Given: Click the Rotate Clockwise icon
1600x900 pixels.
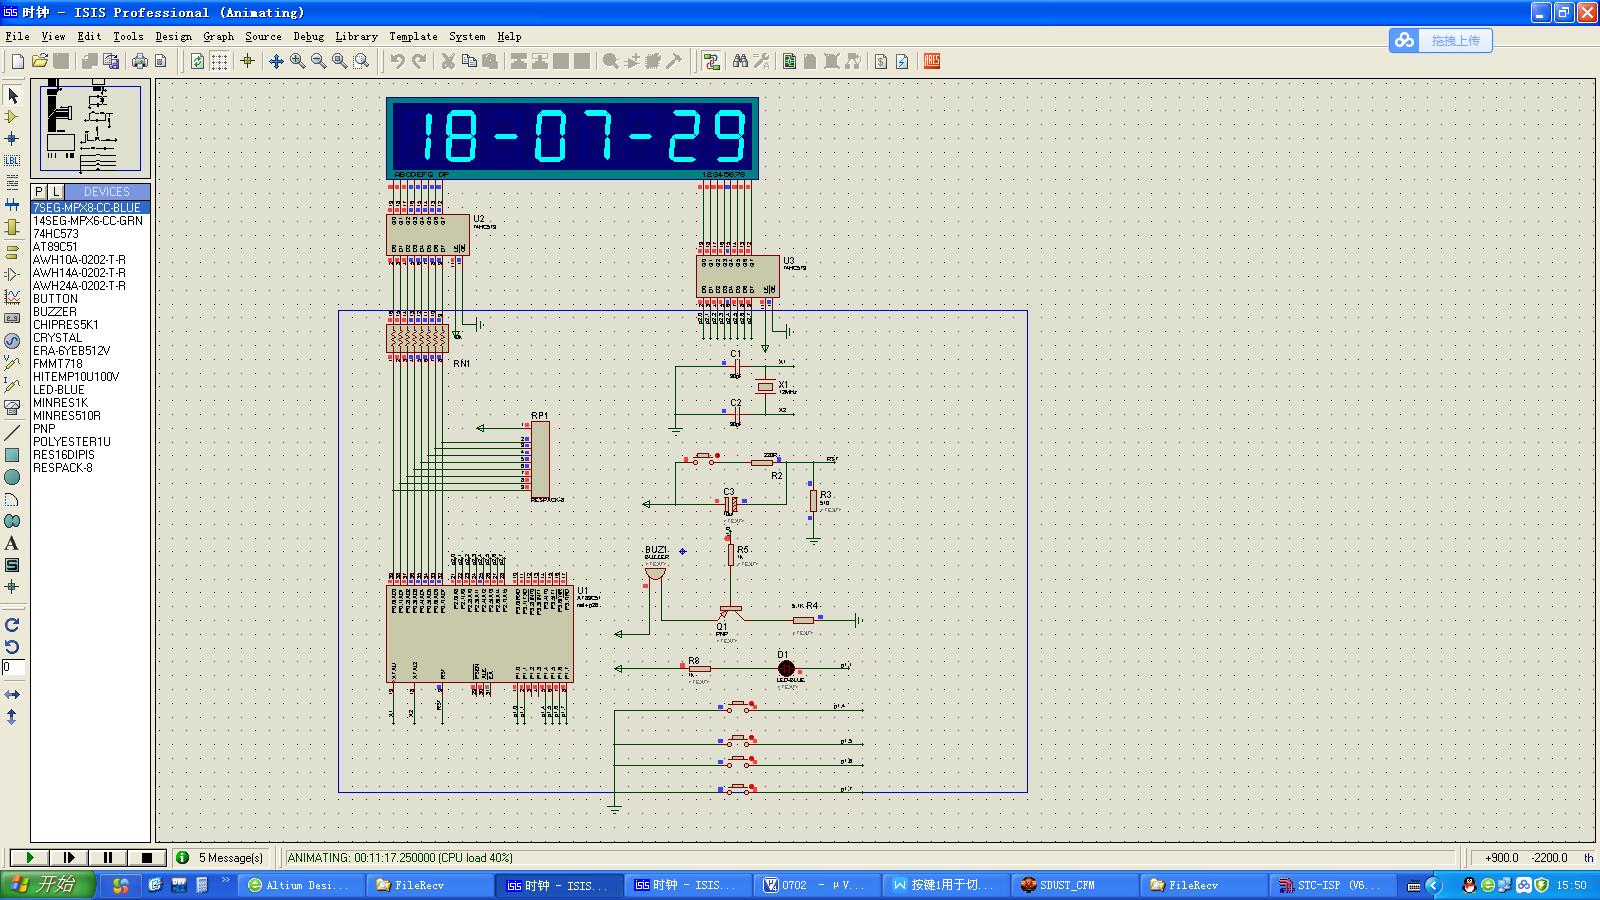Looking at the screenshot, I should [x=12, y=624].
